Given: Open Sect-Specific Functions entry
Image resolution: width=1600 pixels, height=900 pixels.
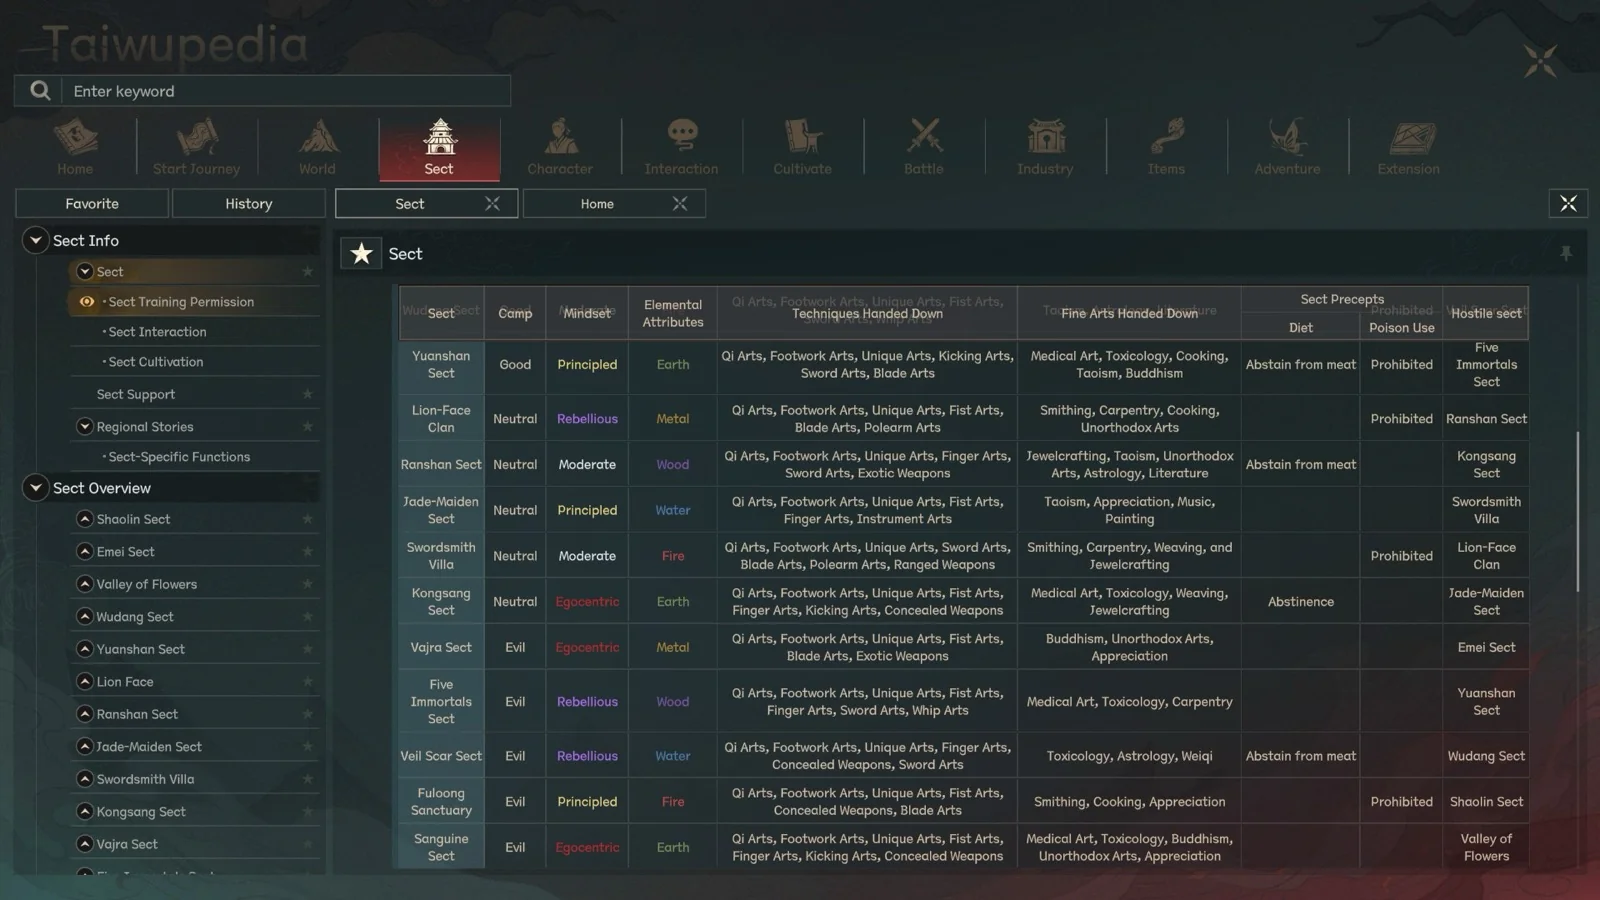Looking at the screenshot, I should pos(179,456).
